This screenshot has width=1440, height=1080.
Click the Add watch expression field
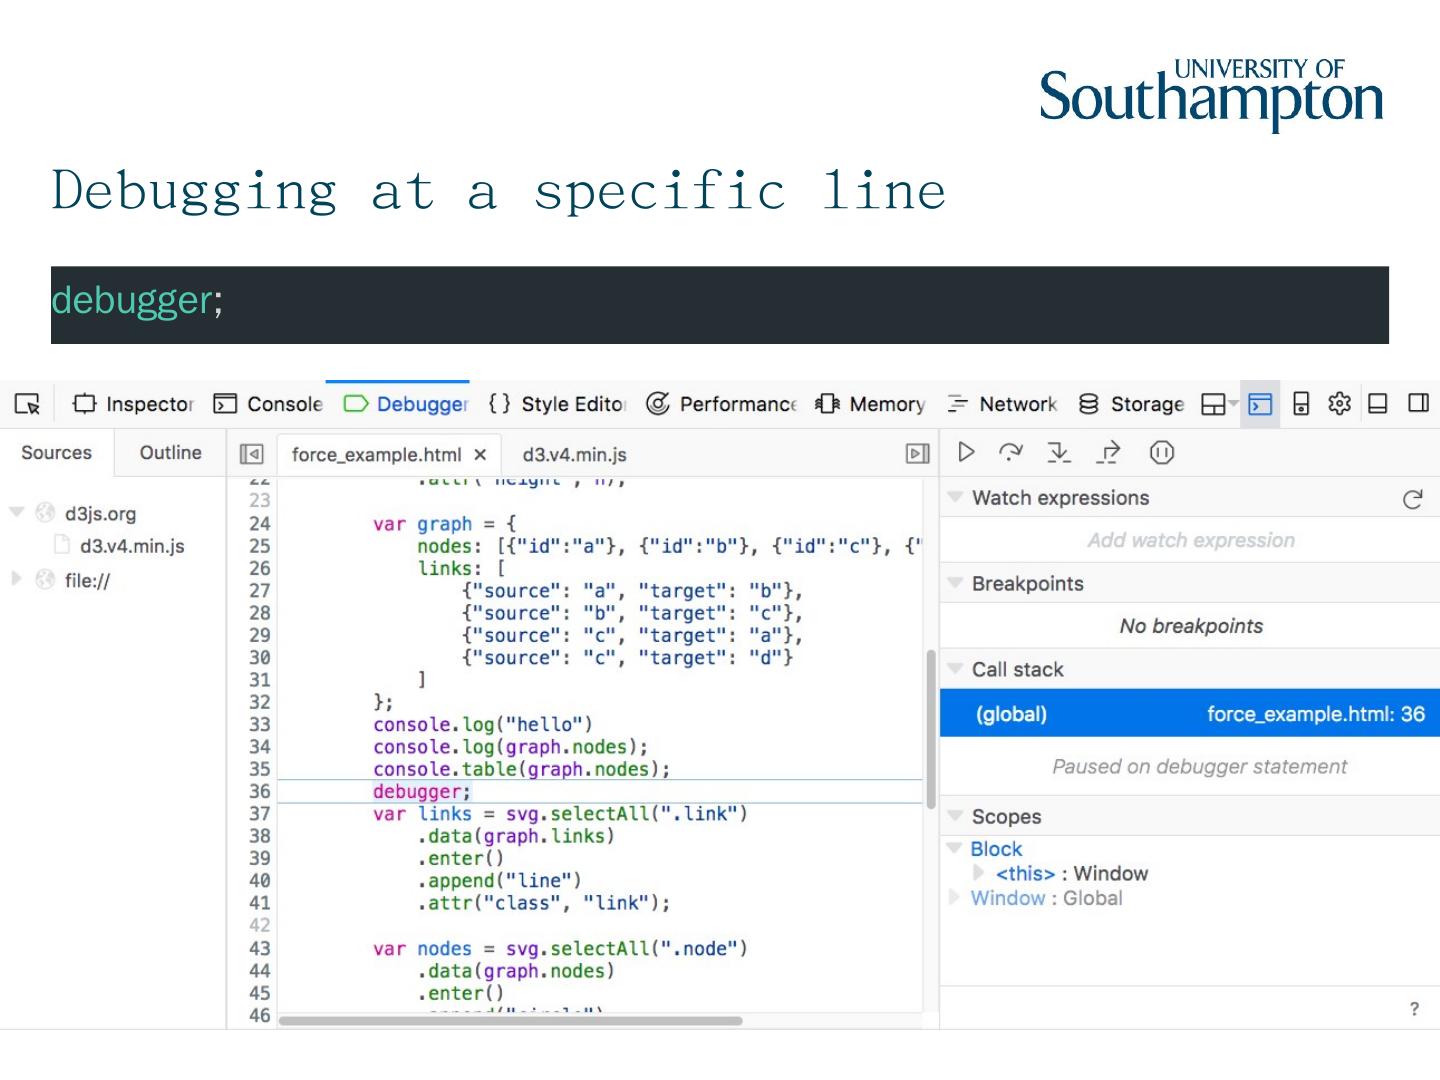pos(1190,541)
